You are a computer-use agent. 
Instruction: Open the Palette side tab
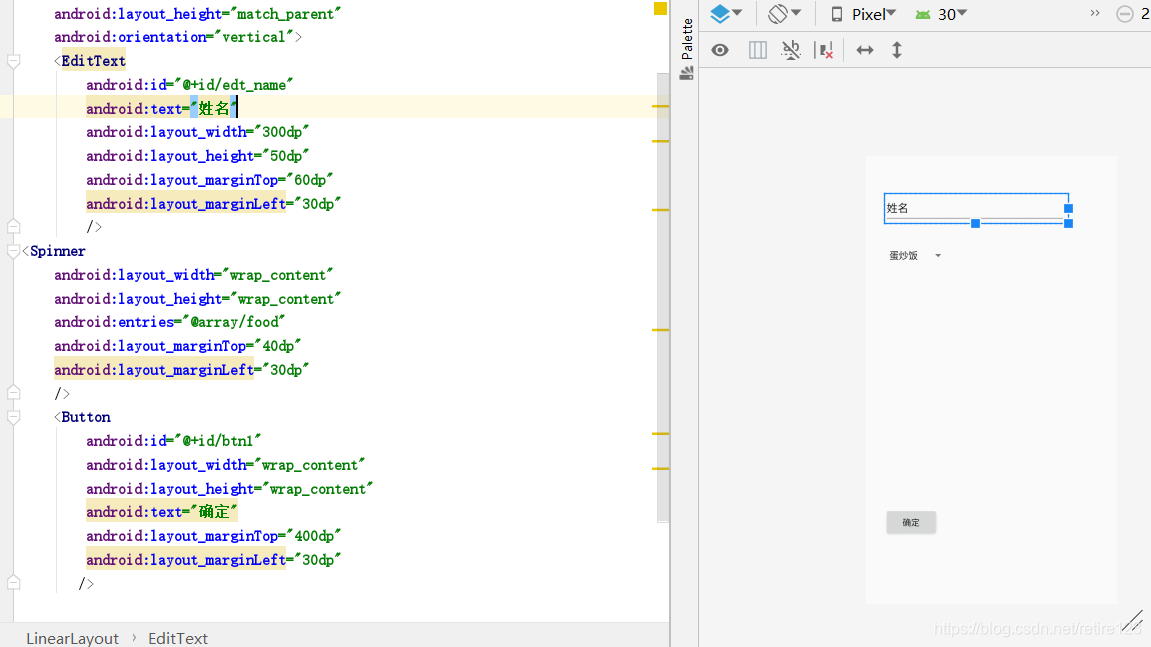click(687, 48)
